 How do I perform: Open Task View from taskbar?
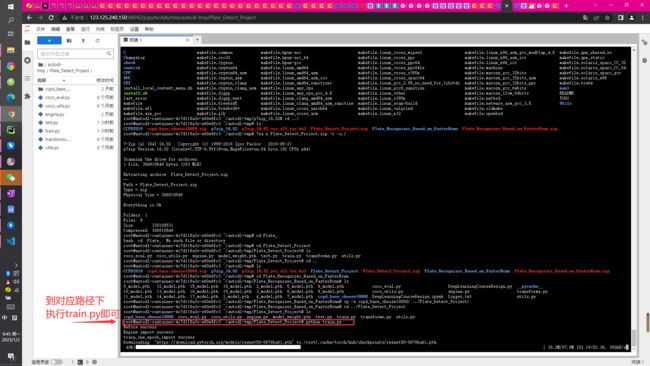pyautogui.click(x=11, y=34)
